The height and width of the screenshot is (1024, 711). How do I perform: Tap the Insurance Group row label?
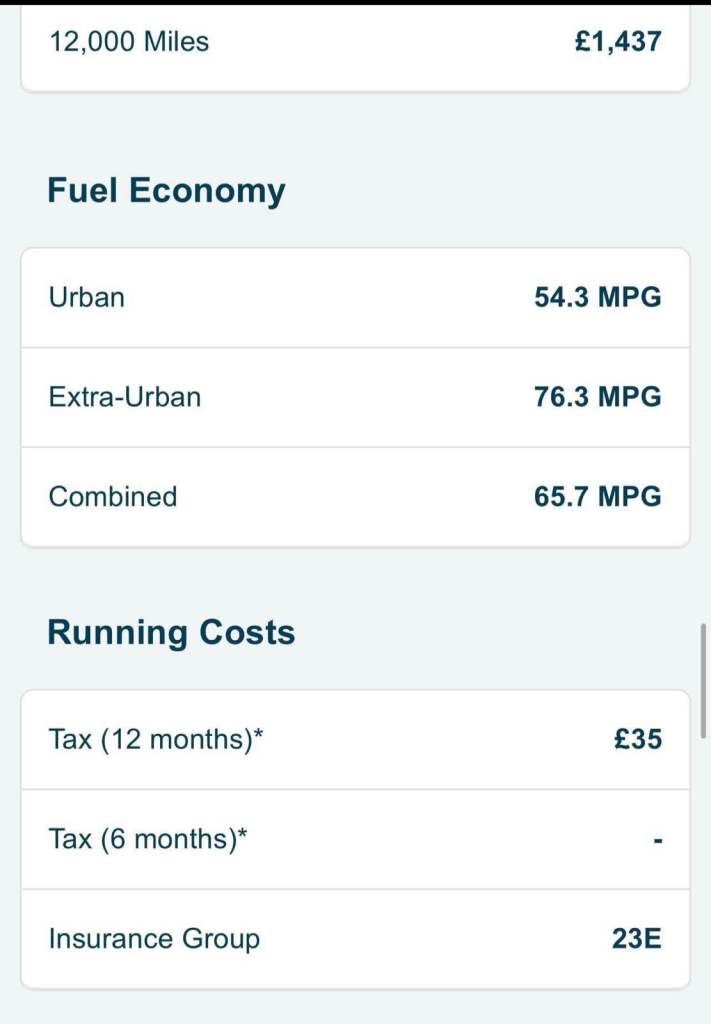pyautogui.click(x=154, y=939)
